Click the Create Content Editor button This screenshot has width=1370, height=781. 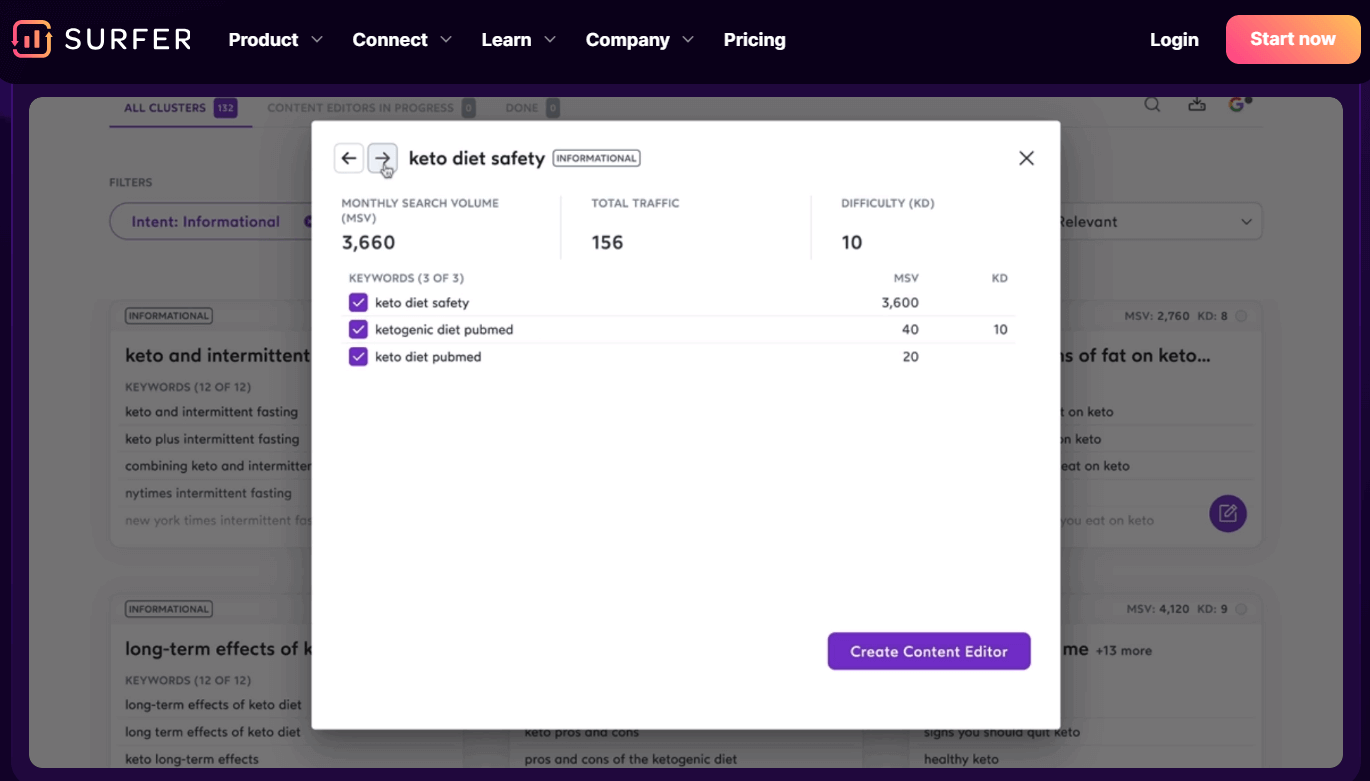(928, 651)
